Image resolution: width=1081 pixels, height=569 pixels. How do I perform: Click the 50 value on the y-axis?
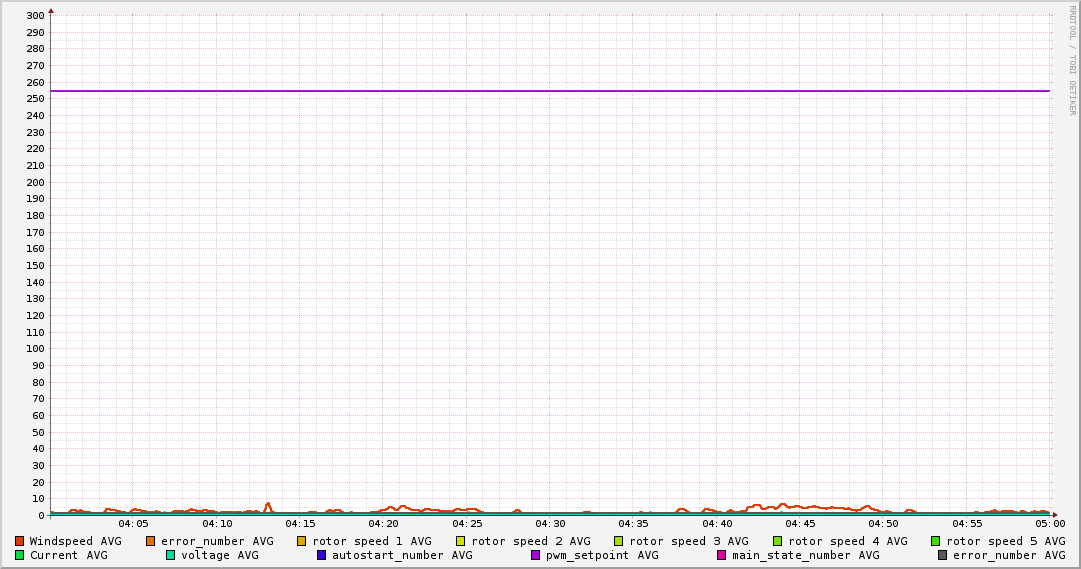(x=39, y=433)
